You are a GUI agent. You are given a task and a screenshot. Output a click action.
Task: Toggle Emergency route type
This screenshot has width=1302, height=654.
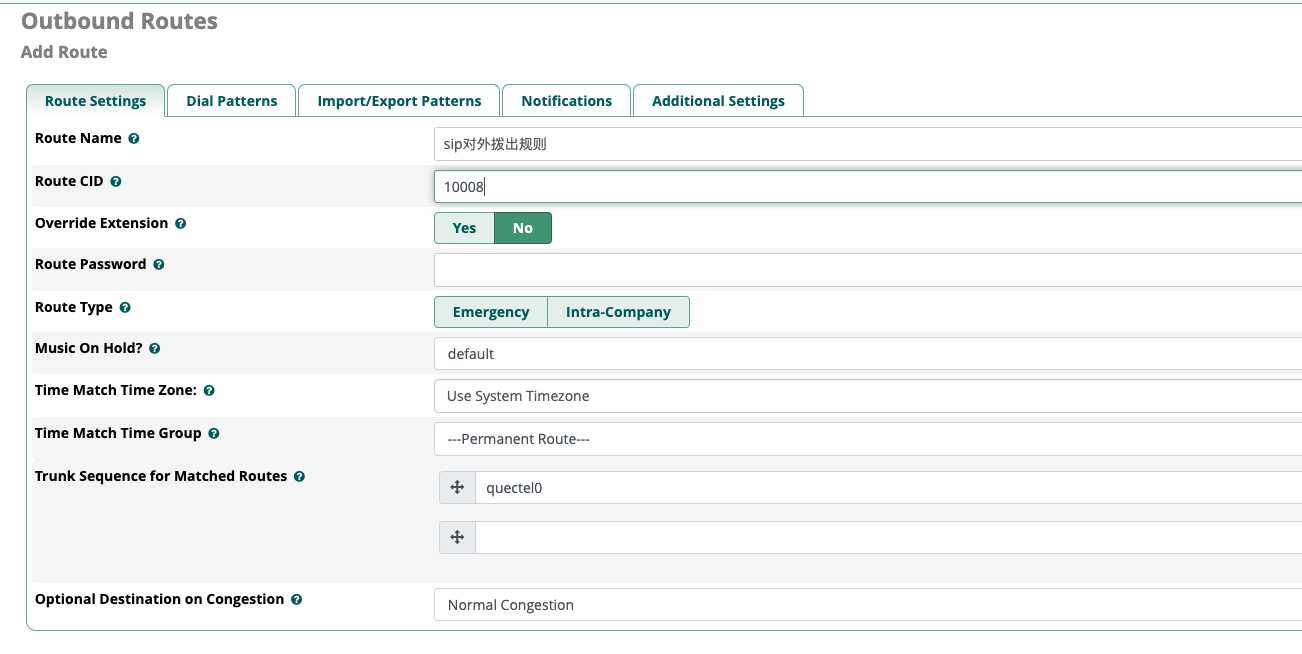[x=491, y=312]
